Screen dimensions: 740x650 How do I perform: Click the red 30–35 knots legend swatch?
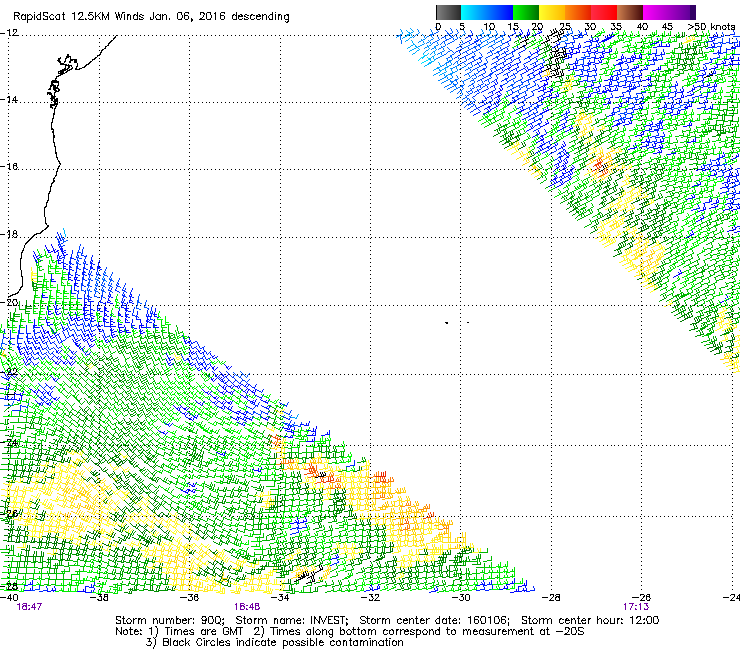pos(604,12)
